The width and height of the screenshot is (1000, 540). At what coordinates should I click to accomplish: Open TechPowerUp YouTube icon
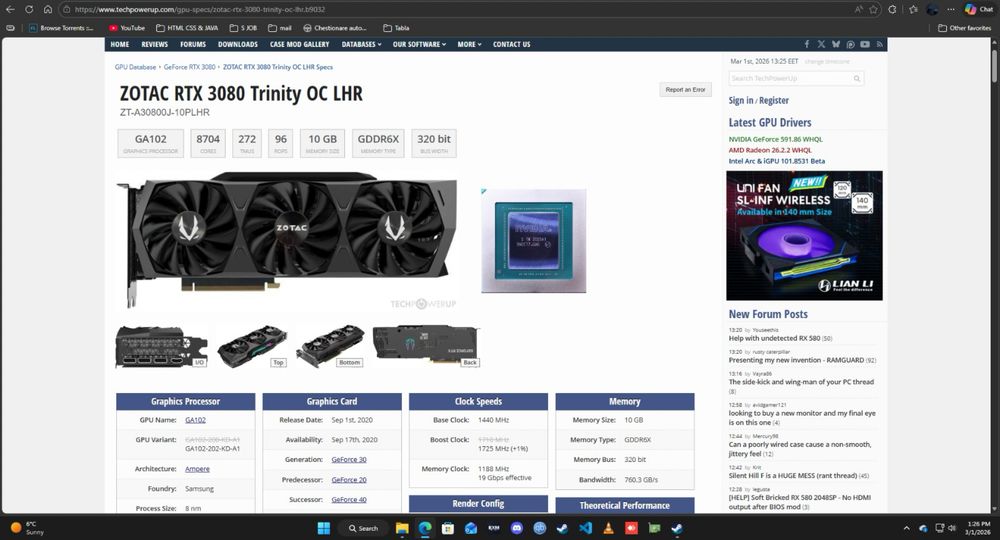coord(865,44)
